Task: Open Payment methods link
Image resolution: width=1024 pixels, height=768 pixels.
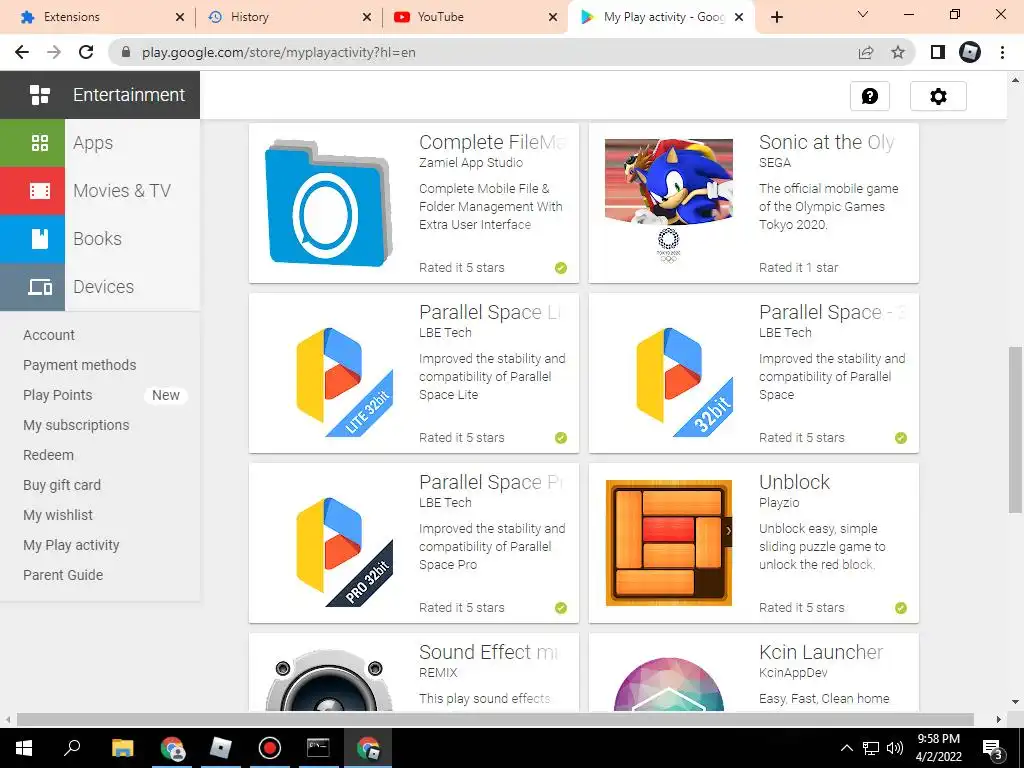Action: [x=80, y=365]
